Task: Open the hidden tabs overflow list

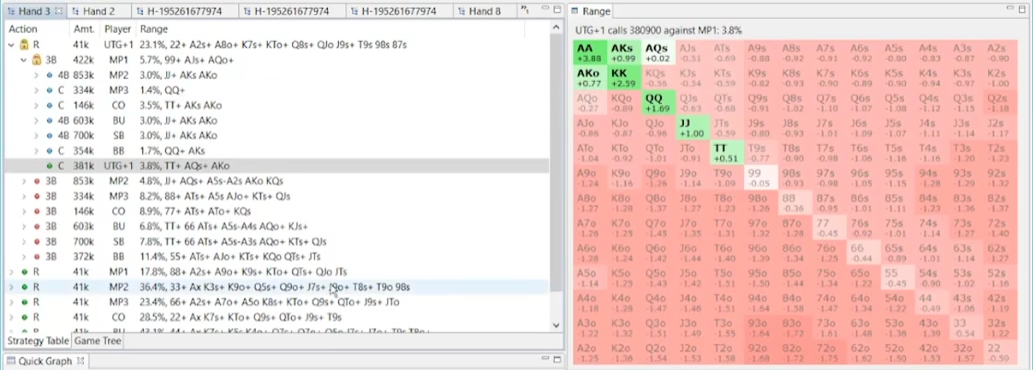Action: click(524, 11)
